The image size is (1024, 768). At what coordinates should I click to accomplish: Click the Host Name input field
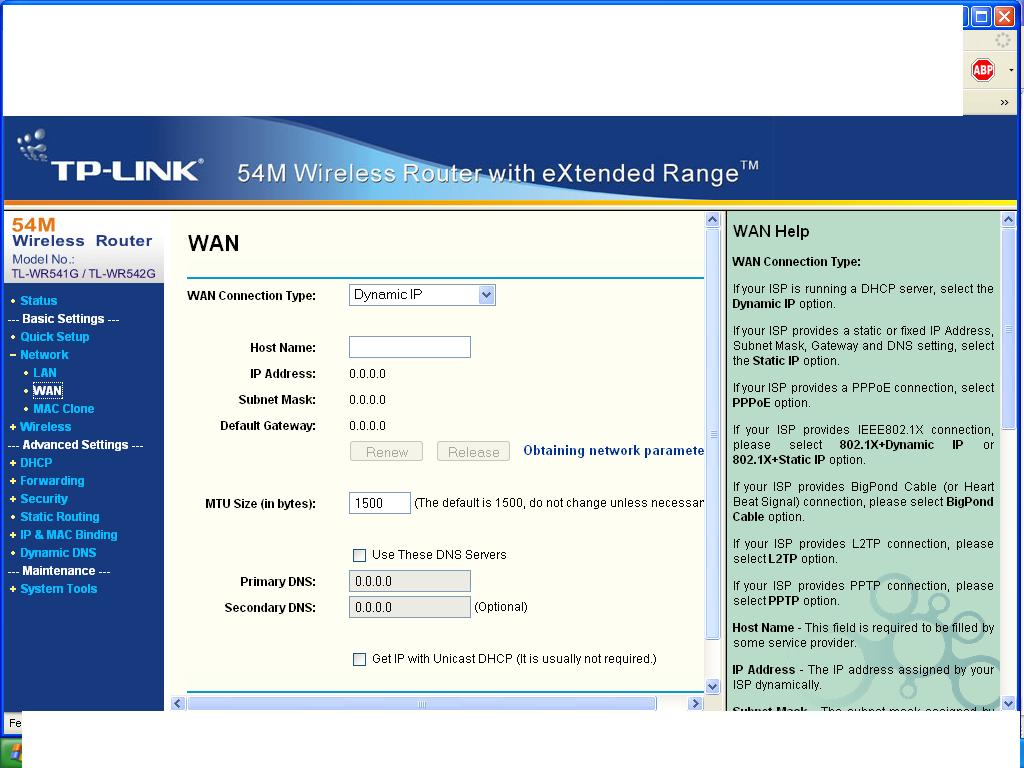click(409, 347)
